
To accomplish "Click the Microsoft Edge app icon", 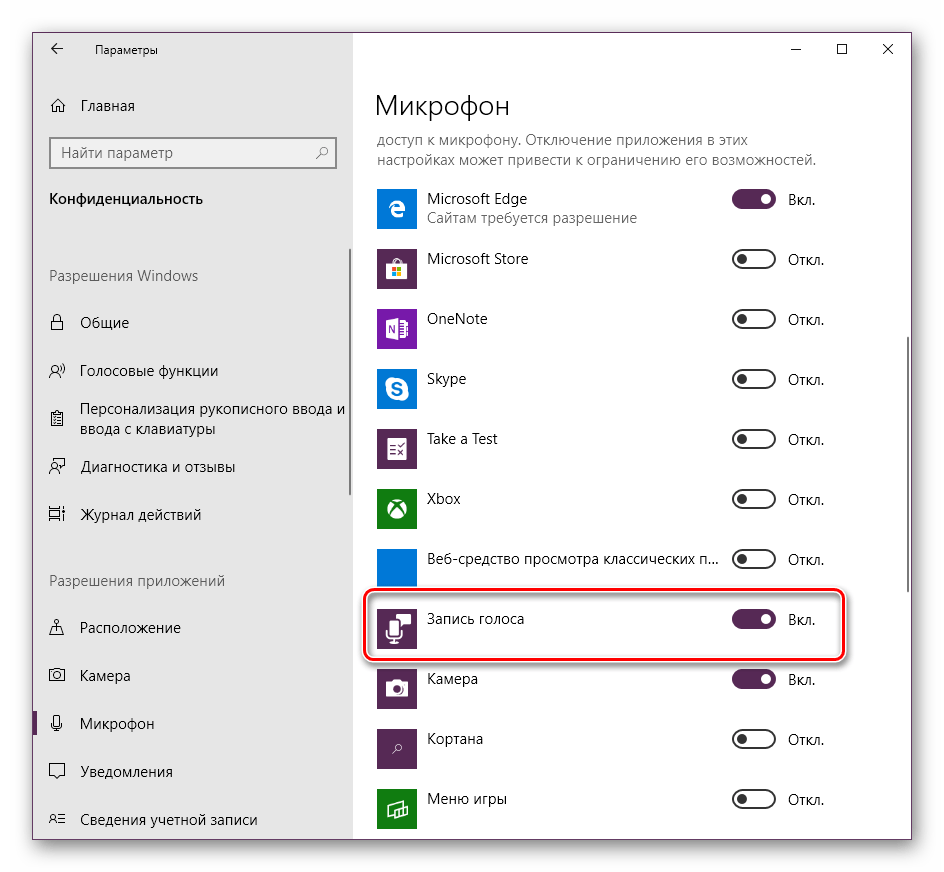I will [396, 208].
